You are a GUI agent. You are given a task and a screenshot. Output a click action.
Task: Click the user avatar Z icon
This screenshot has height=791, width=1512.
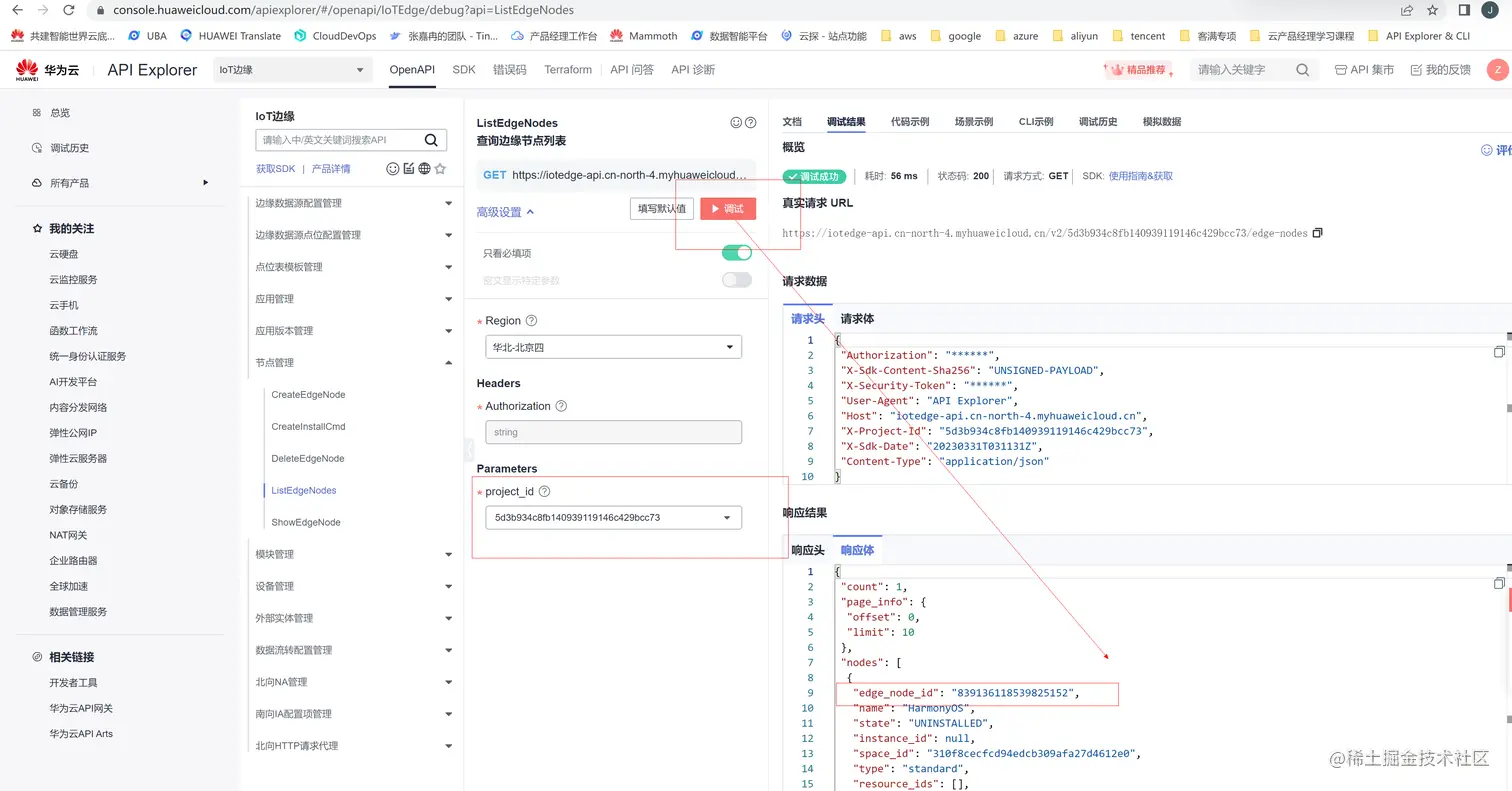(1497, 70)
